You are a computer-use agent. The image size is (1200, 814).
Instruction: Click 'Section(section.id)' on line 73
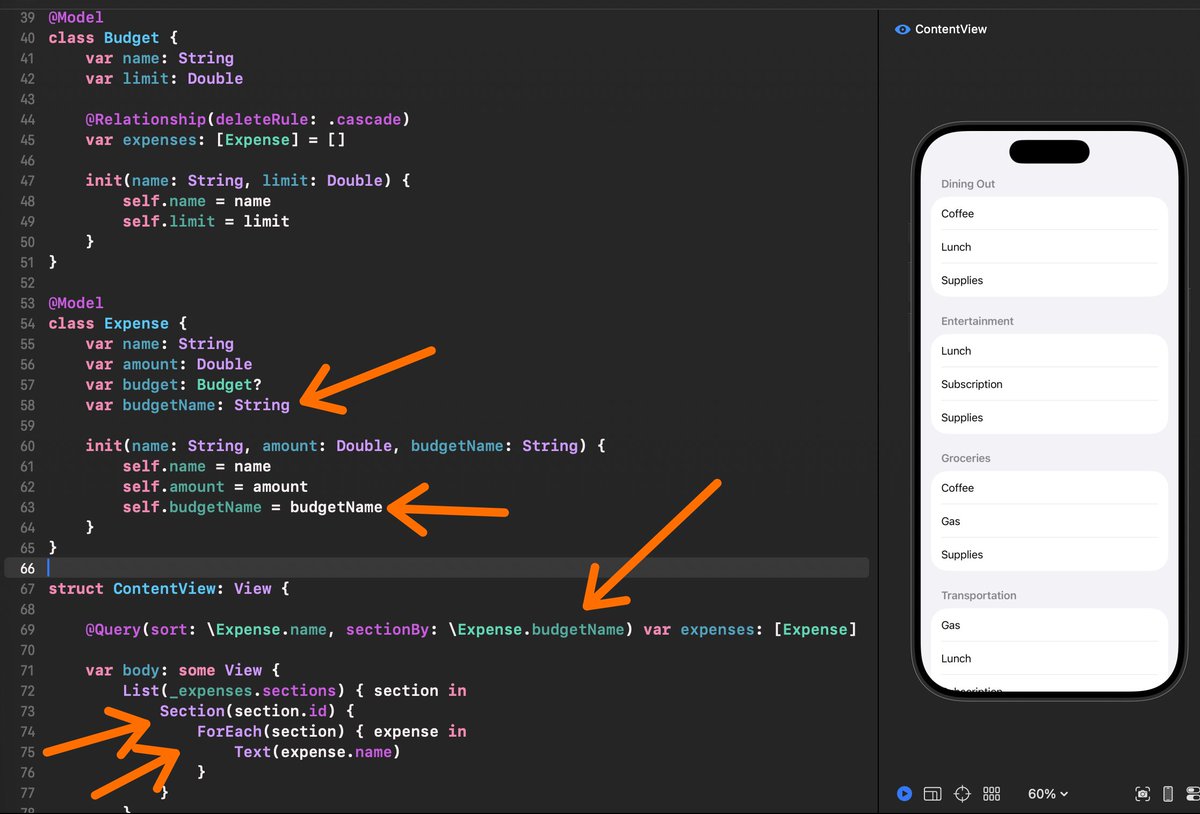point(257,712)
